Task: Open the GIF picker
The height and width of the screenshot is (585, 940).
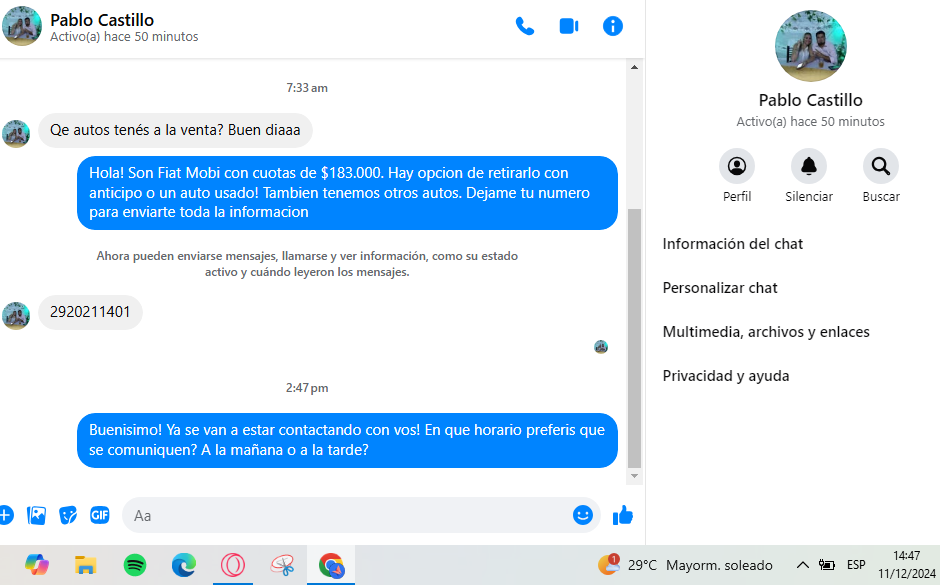Action: tap(99, 515)
